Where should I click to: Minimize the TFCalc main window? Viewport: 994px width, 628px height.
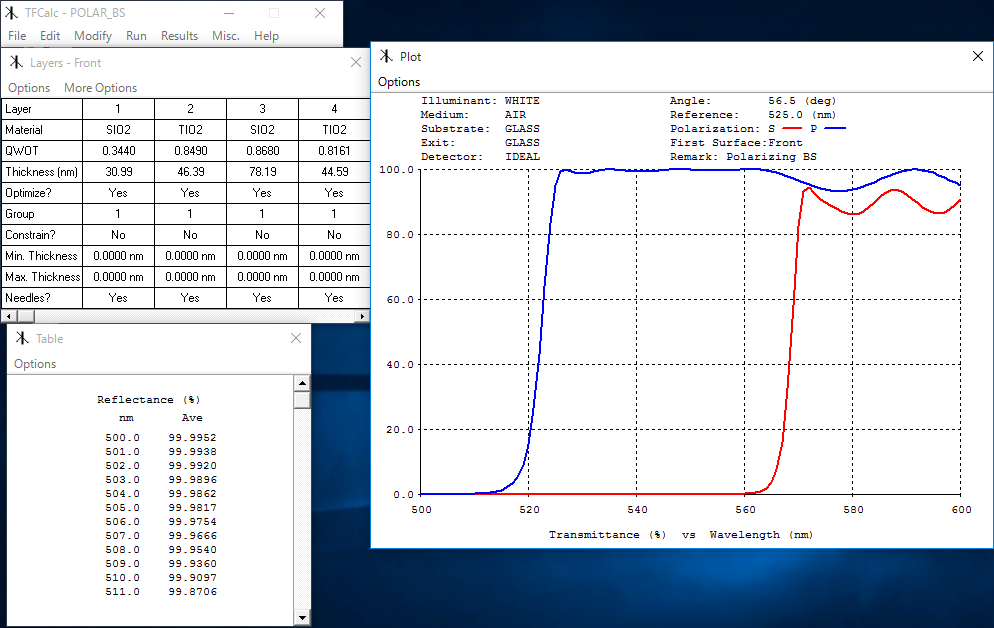coord(229,13)
